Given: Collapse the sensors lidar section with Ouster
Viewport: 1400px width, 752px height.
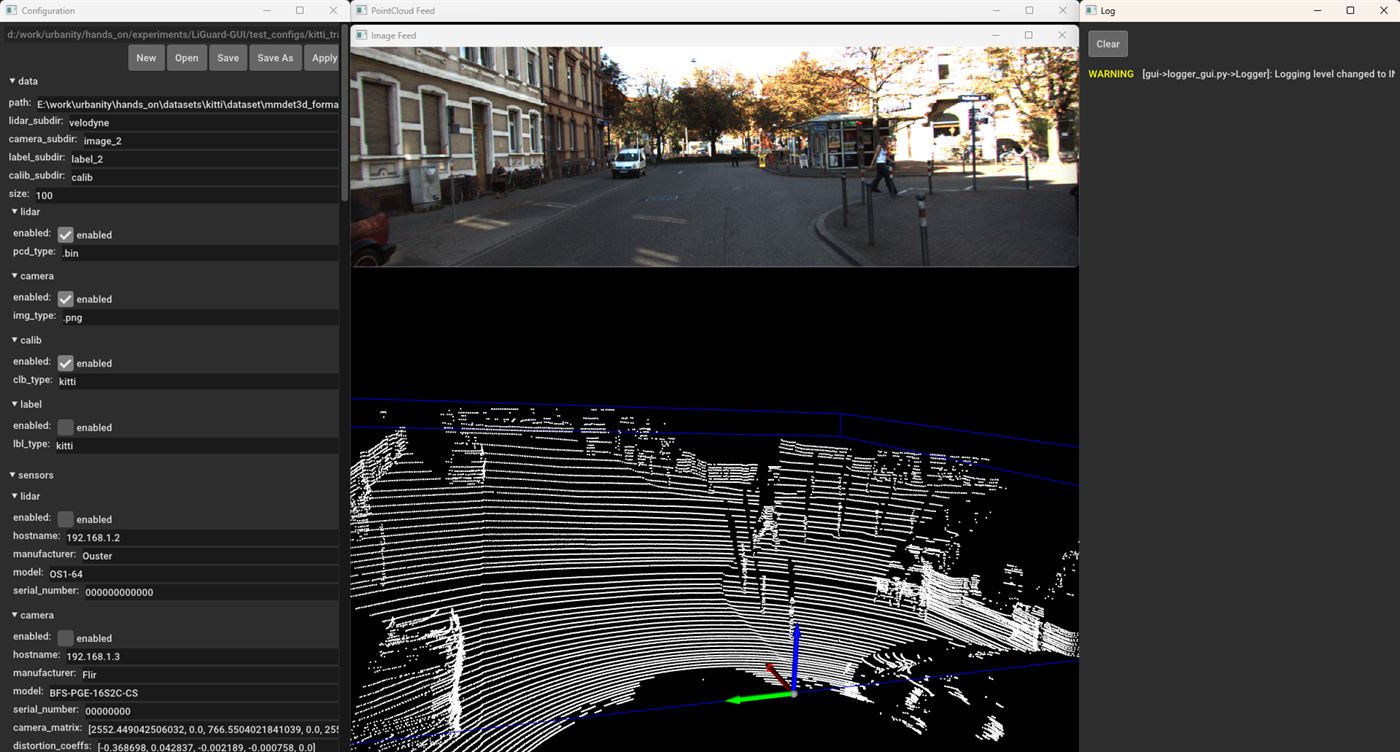Looking at the screenshot, I should point(15,496).
